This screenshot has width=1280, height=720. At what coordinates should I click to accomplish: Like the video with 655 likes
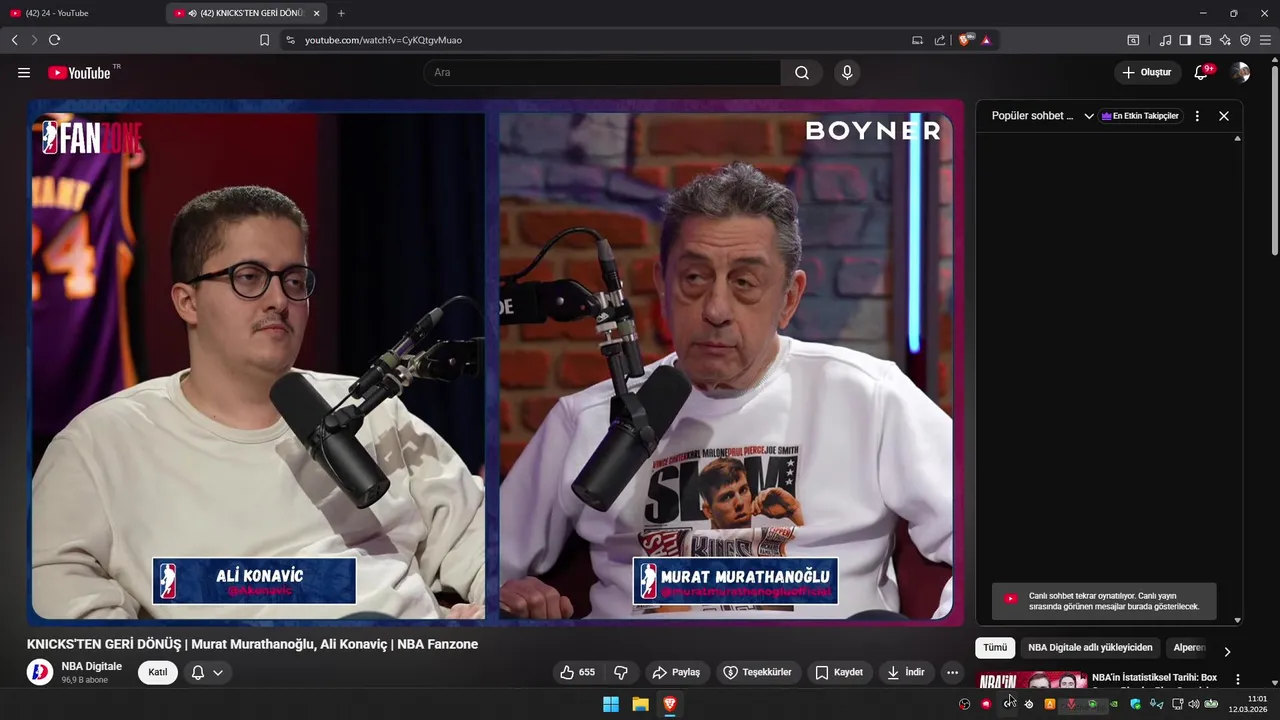[x=577, y=672]
